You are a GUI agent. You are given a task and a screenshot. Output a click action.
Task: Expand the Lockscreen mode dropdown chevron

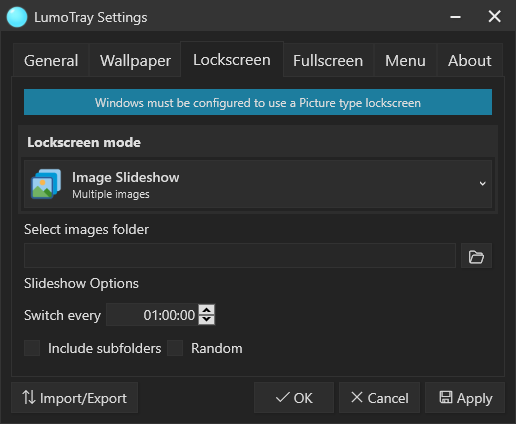click(x=482, y=184)
